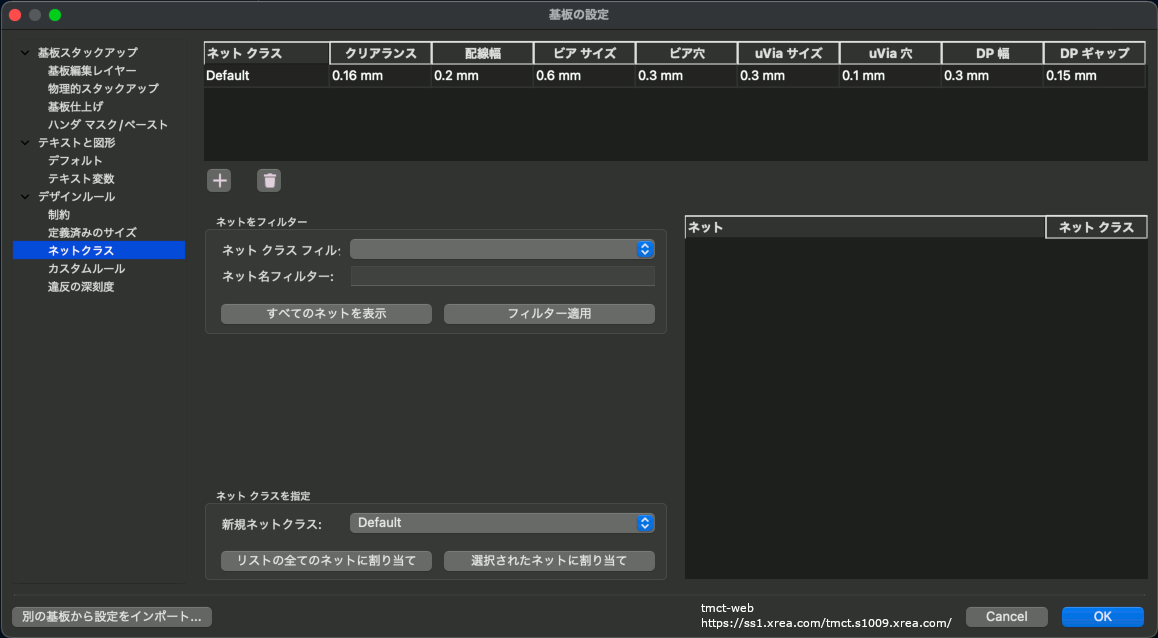The image size is (1158, 638).
Task: Click 選択されたネットに割り当て button
Action: [x=549, y=560]
